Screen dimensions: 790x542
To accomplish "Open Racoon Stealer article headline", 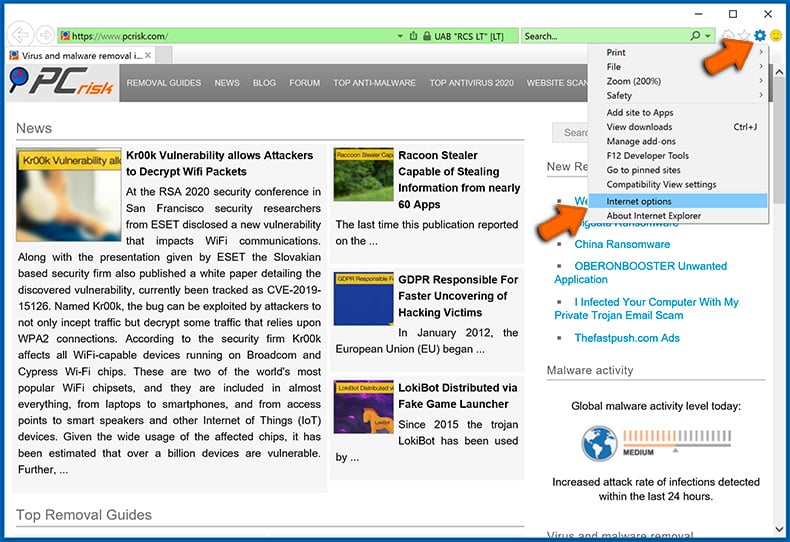I will pyautogui.click(x=459, y=179).
